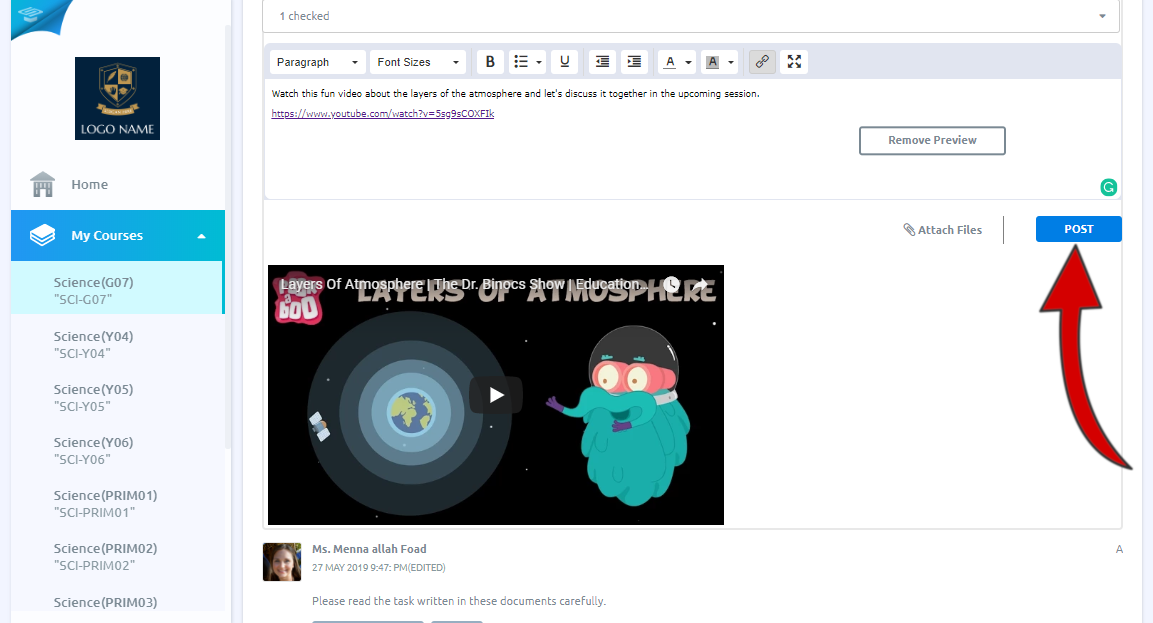Click the Watch later clock icon on video
Viewport: 1153px width, 623px height.
[671, 284]
